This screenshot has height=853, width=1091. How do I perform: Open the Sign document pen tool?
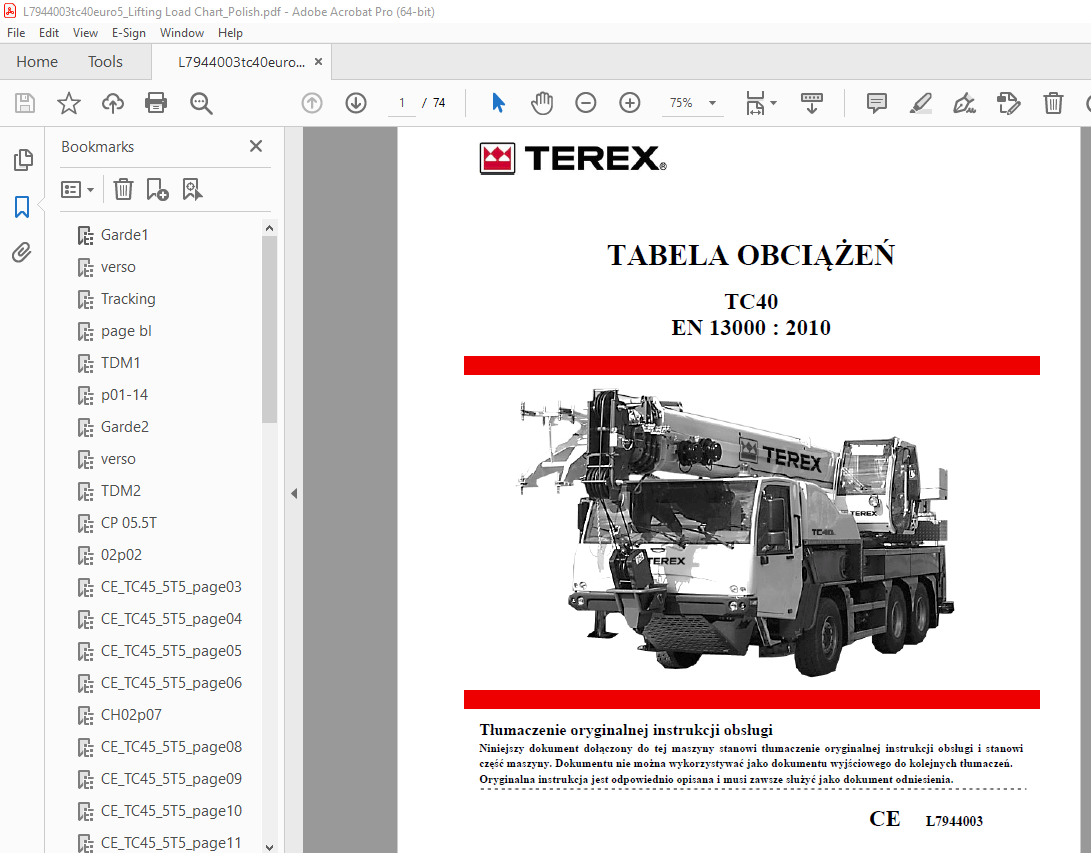[964, 104]
